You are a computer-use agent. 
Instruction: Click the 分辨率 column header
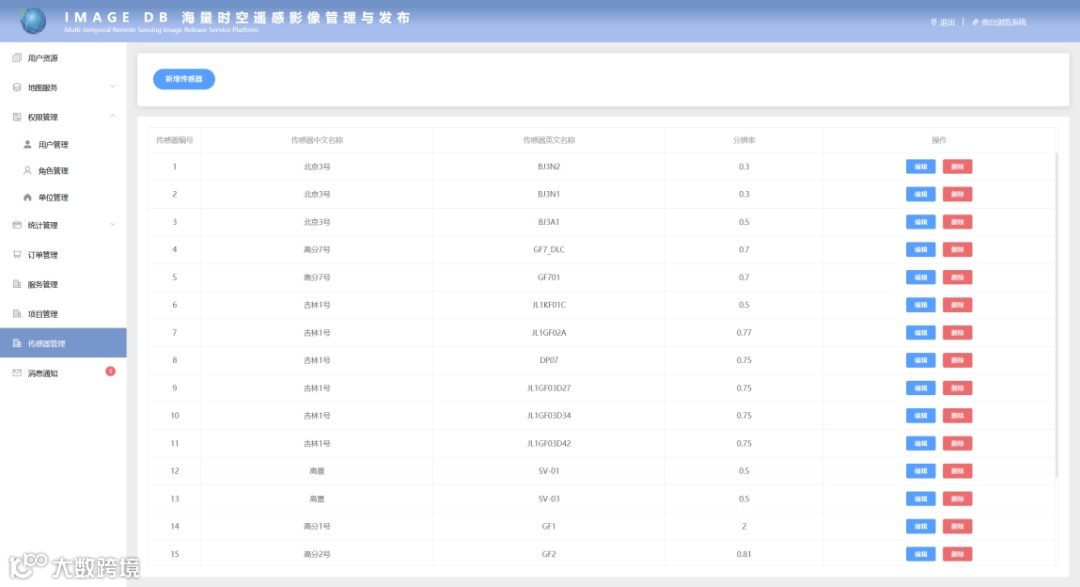744,140
